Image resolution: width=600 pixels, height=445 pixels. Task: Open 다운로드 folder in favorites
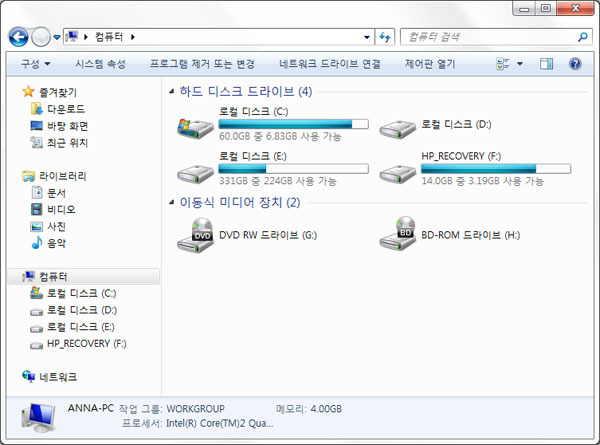[x=66, y=109]
